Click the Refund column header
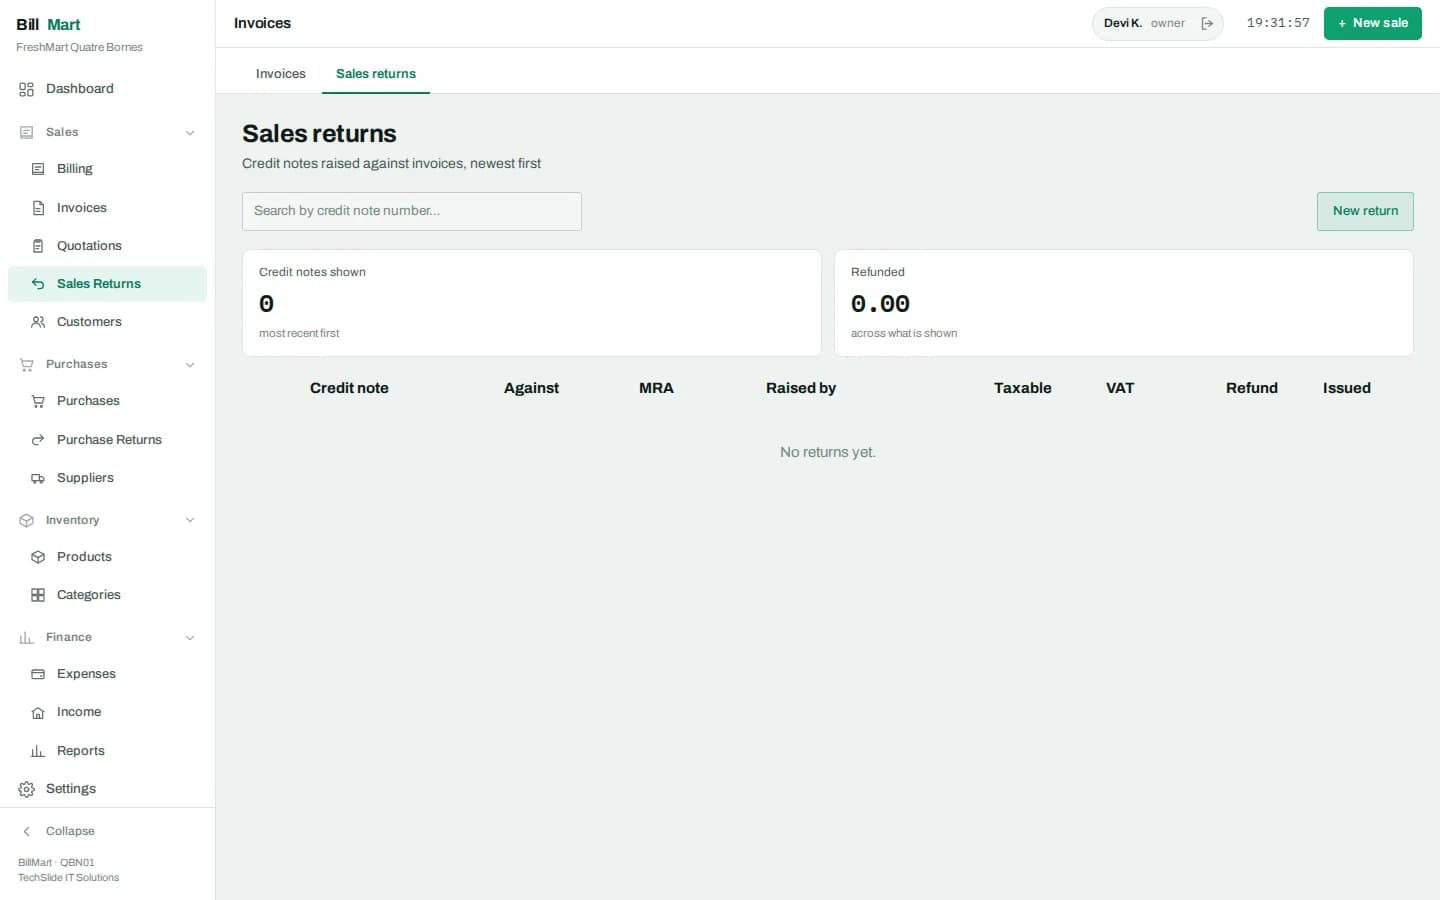This screenshot has height=900, width=1440. pos(1252,388)
